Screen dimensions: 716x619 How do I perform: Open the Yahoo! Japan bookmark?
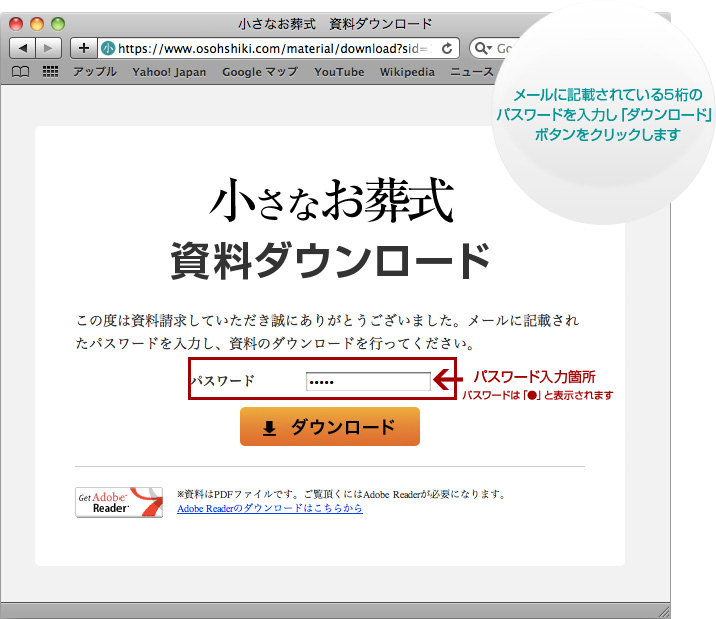(x=169, y=72)
